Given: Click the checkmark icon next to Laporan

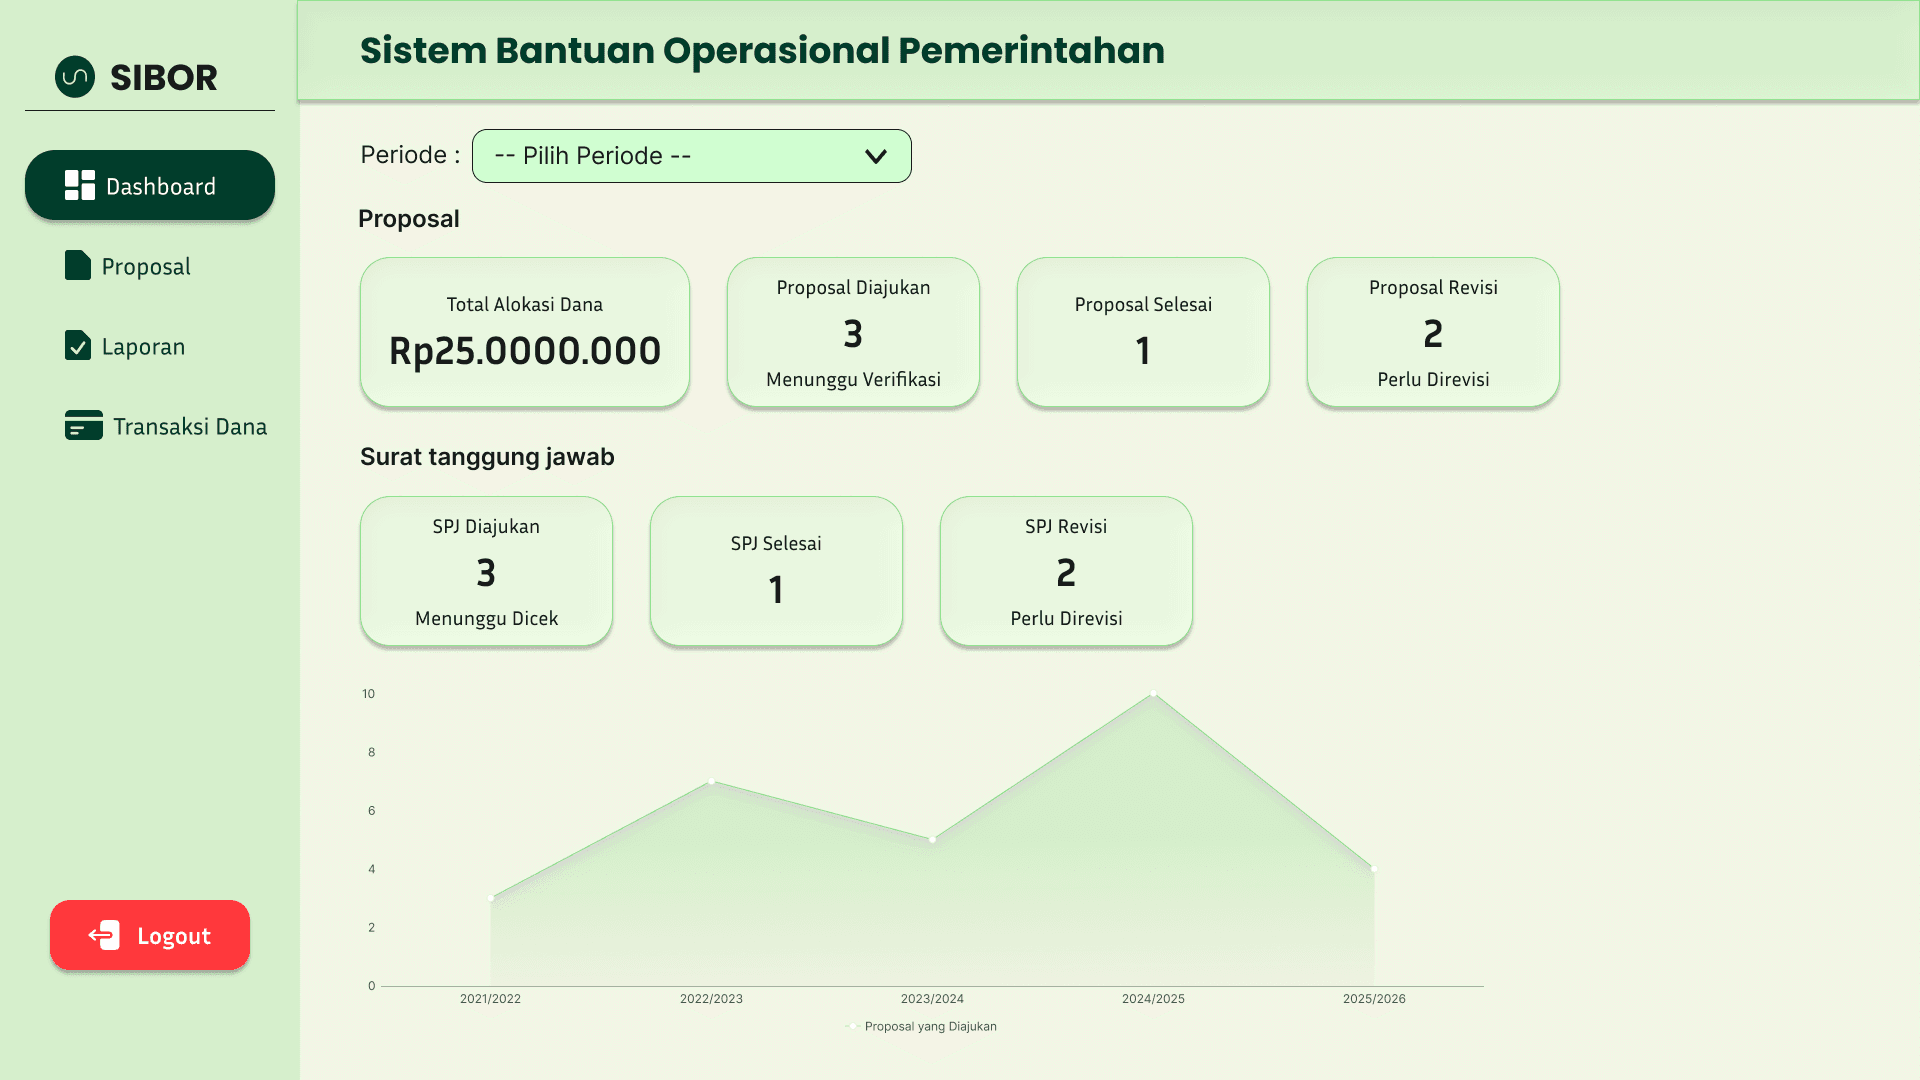Looking at the screenshot, I should click(79, 346).
